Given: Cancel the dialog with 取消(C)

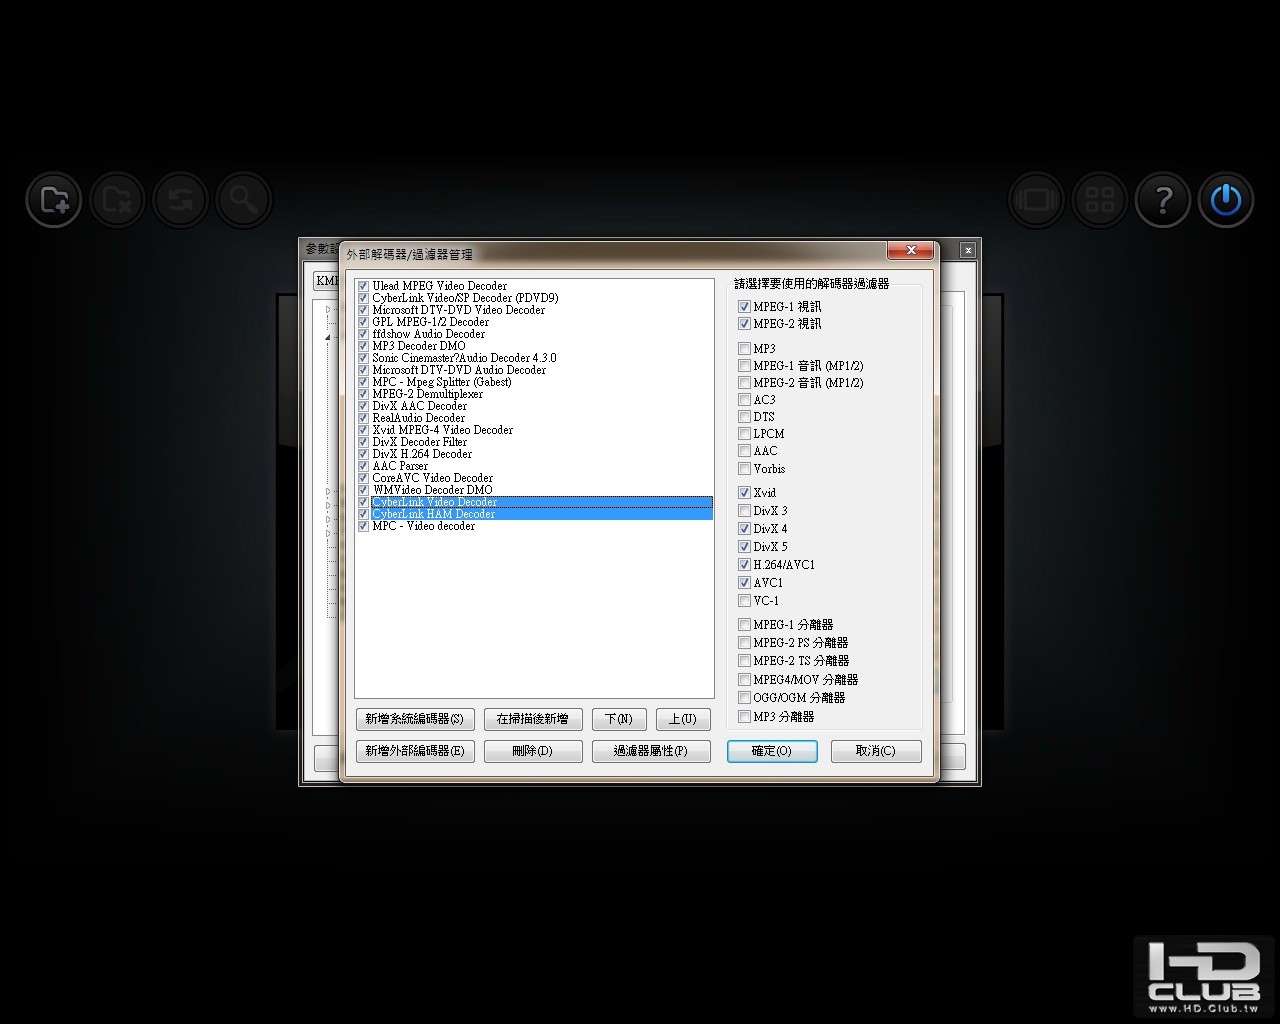Looking at the screenshot, I should point(876,751).
